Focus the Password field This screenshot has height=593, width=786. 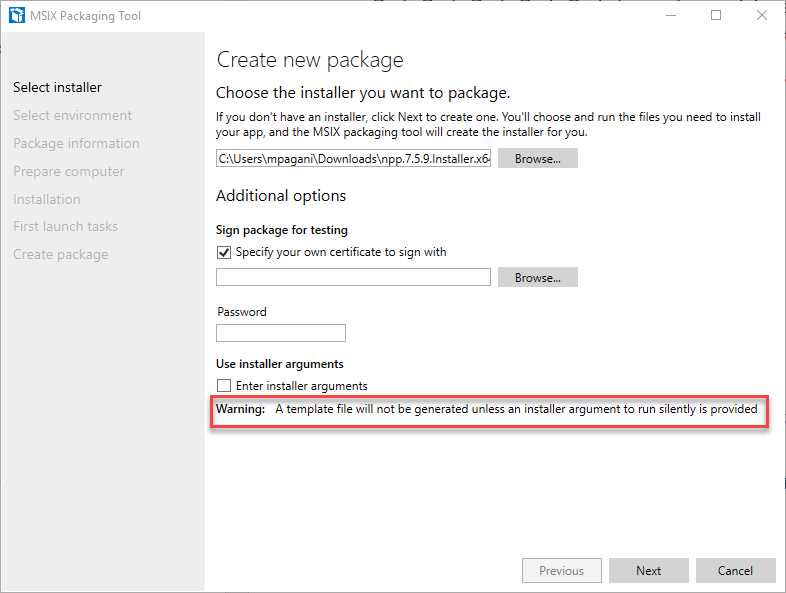[281, 333]
